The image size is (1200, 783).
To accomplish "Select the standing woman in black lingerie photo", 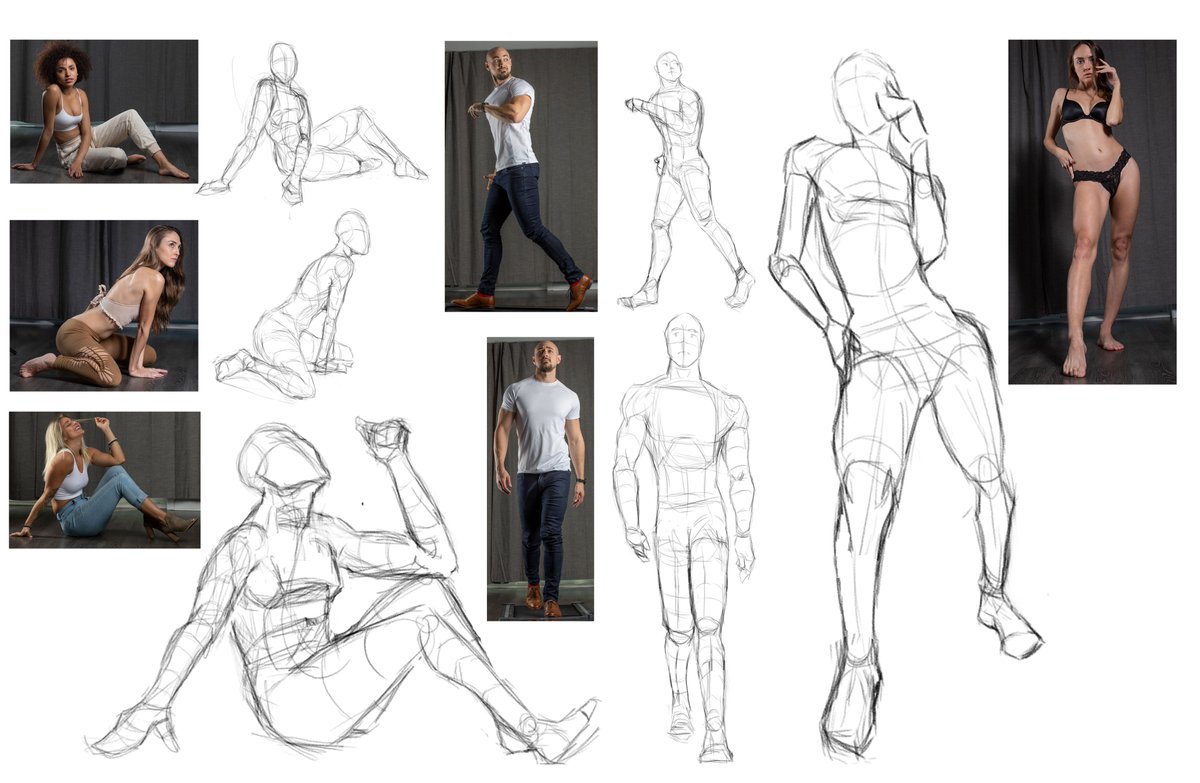I will pyautogui.click(x=1092, y=212).
